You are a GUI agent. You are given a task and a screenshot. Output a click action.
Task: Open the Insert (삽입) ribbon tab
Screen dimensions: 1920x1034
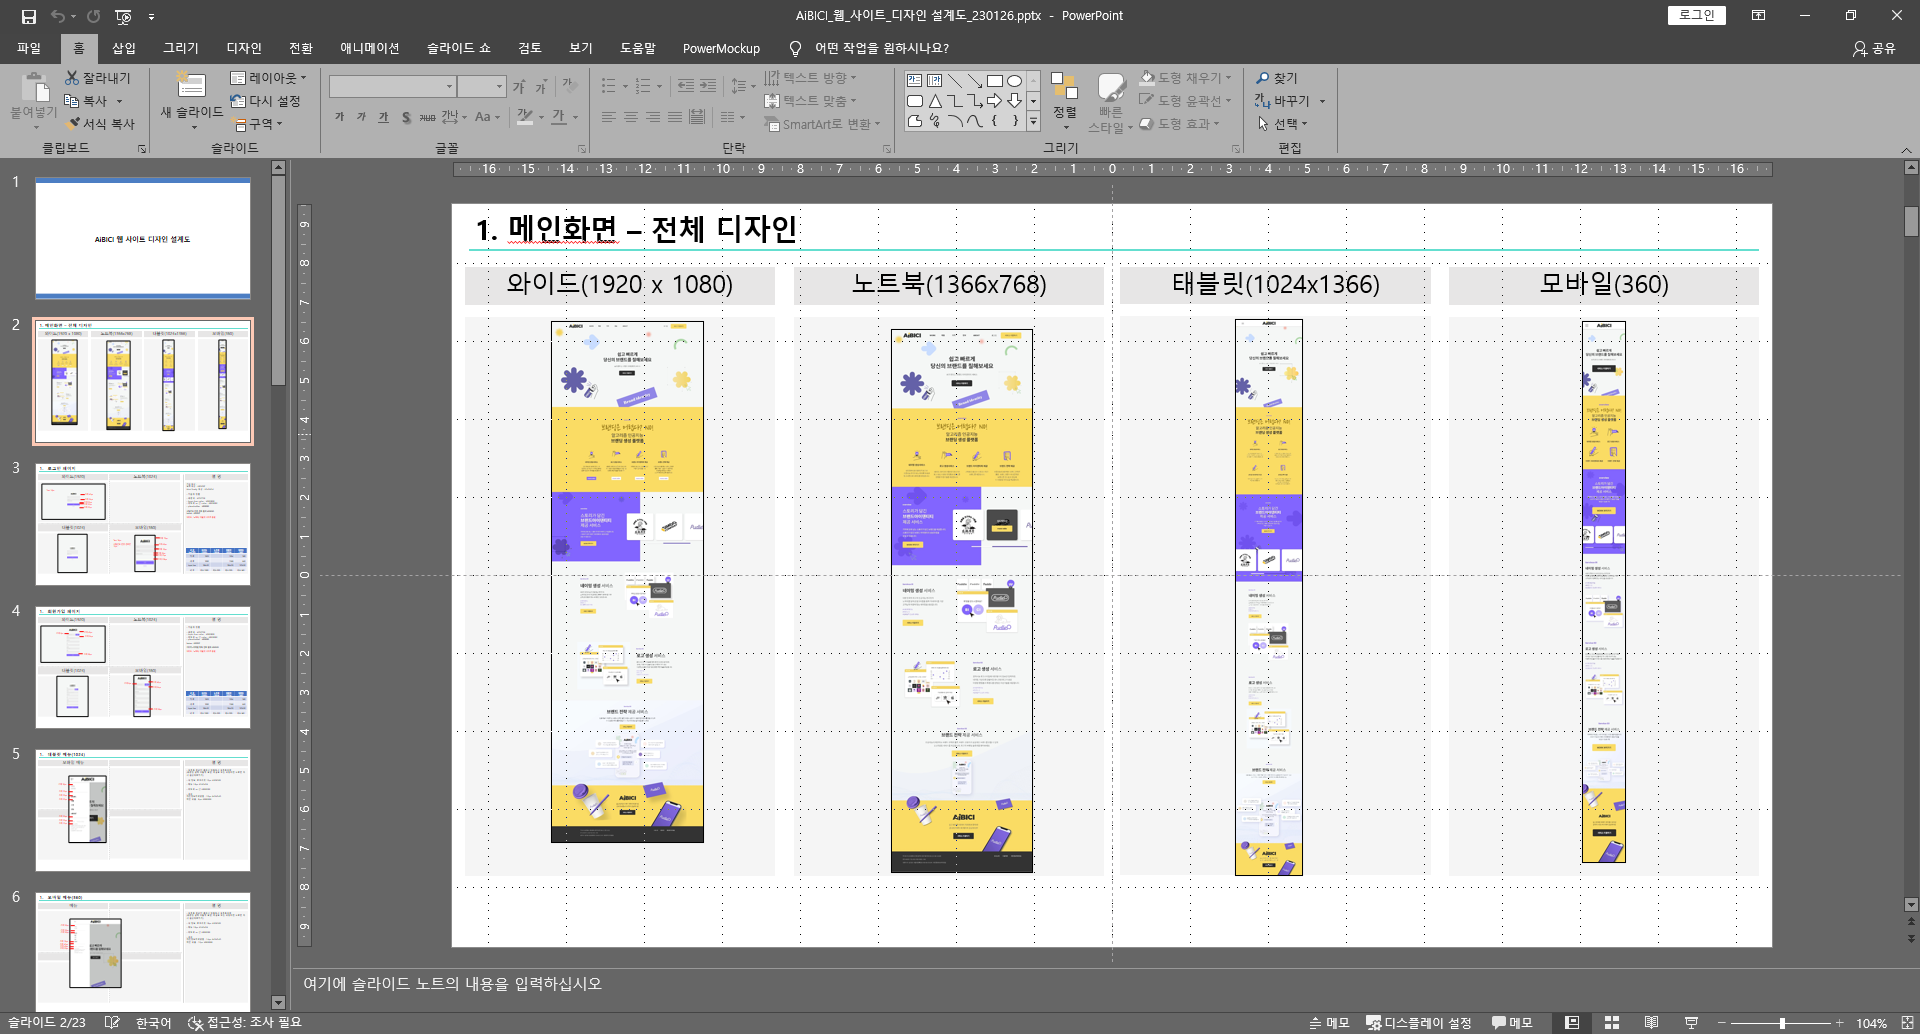(123, 48)
